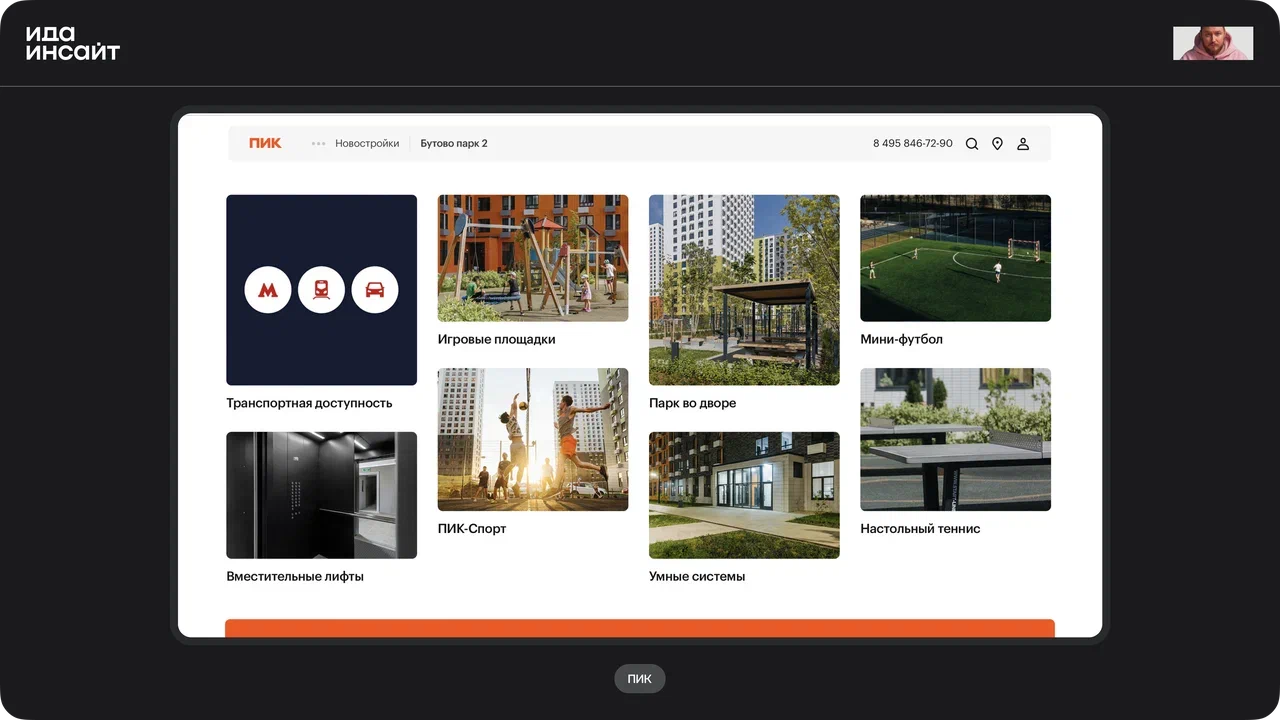Click the car transport icon
This screenshot has height=720, width=1280.
tap(375, 290)
